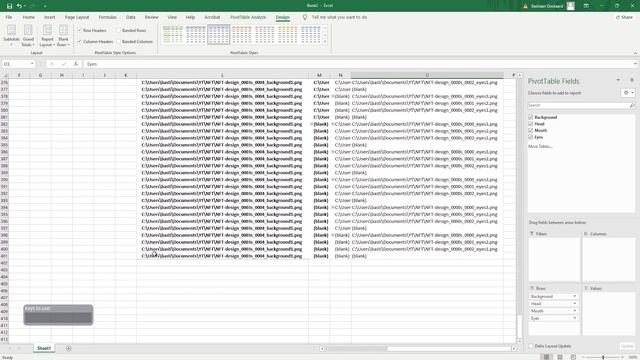This screenshot has width=640, height=360.
Task: Adjust the zoom slider in status bar
Action: tap(603, 357)
